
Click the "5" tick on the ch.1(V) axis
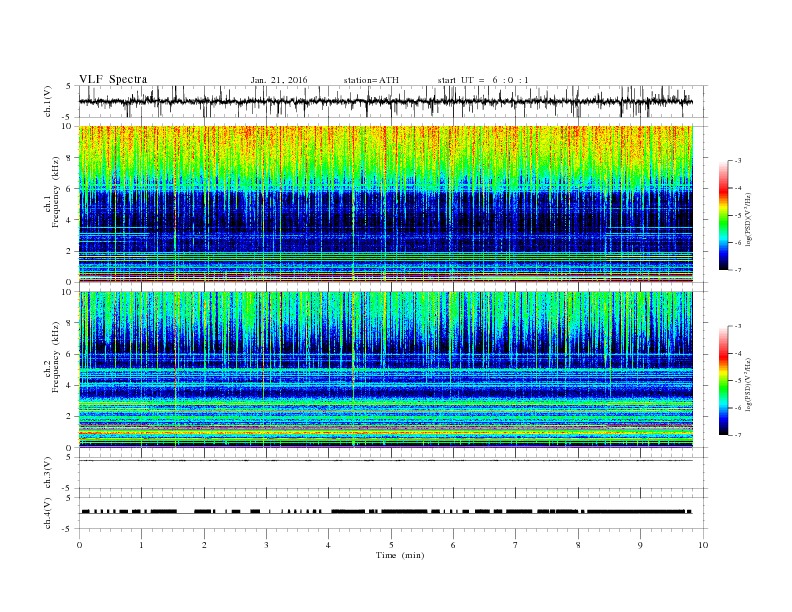pos(69,86)
